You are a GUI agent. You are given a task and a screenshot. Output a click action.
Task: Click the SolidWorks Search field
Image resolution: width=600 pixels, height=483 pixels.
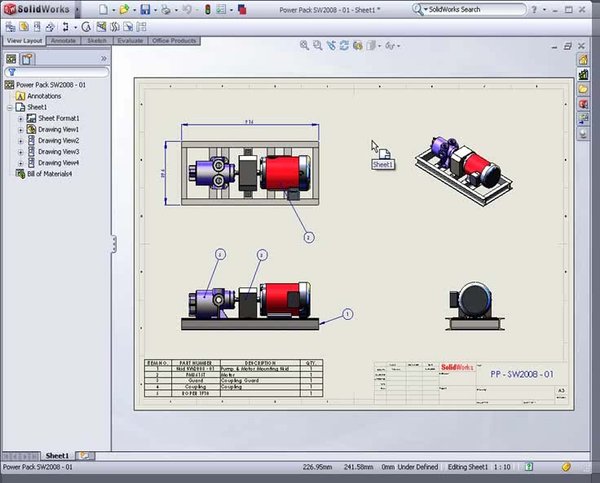(x=476, y=9)
